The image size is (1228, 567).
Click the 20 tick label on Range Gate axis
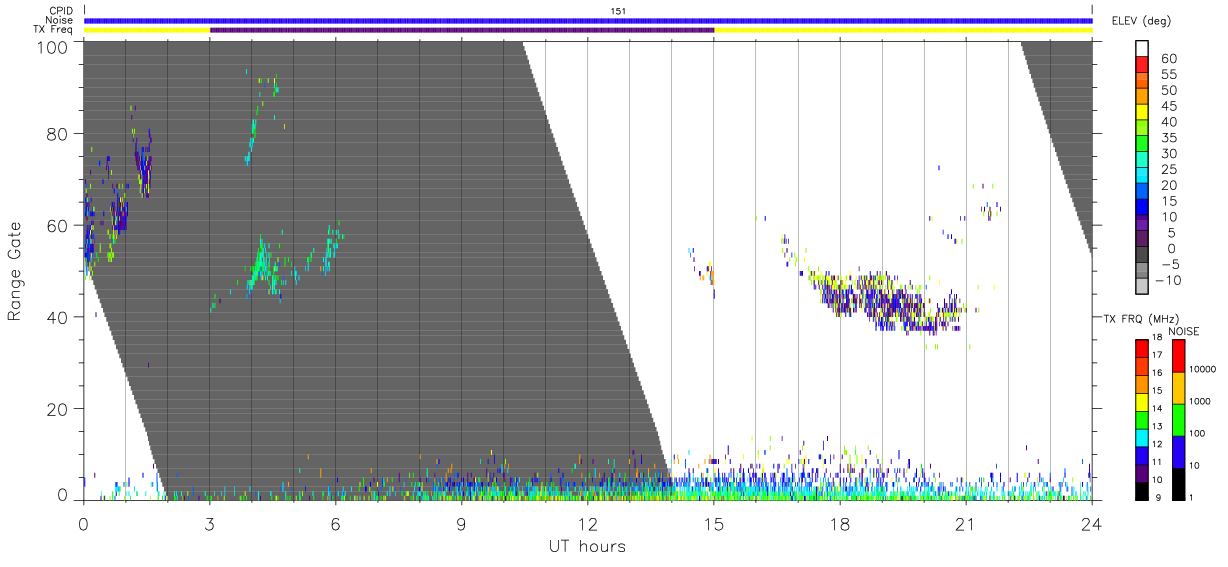58,408
